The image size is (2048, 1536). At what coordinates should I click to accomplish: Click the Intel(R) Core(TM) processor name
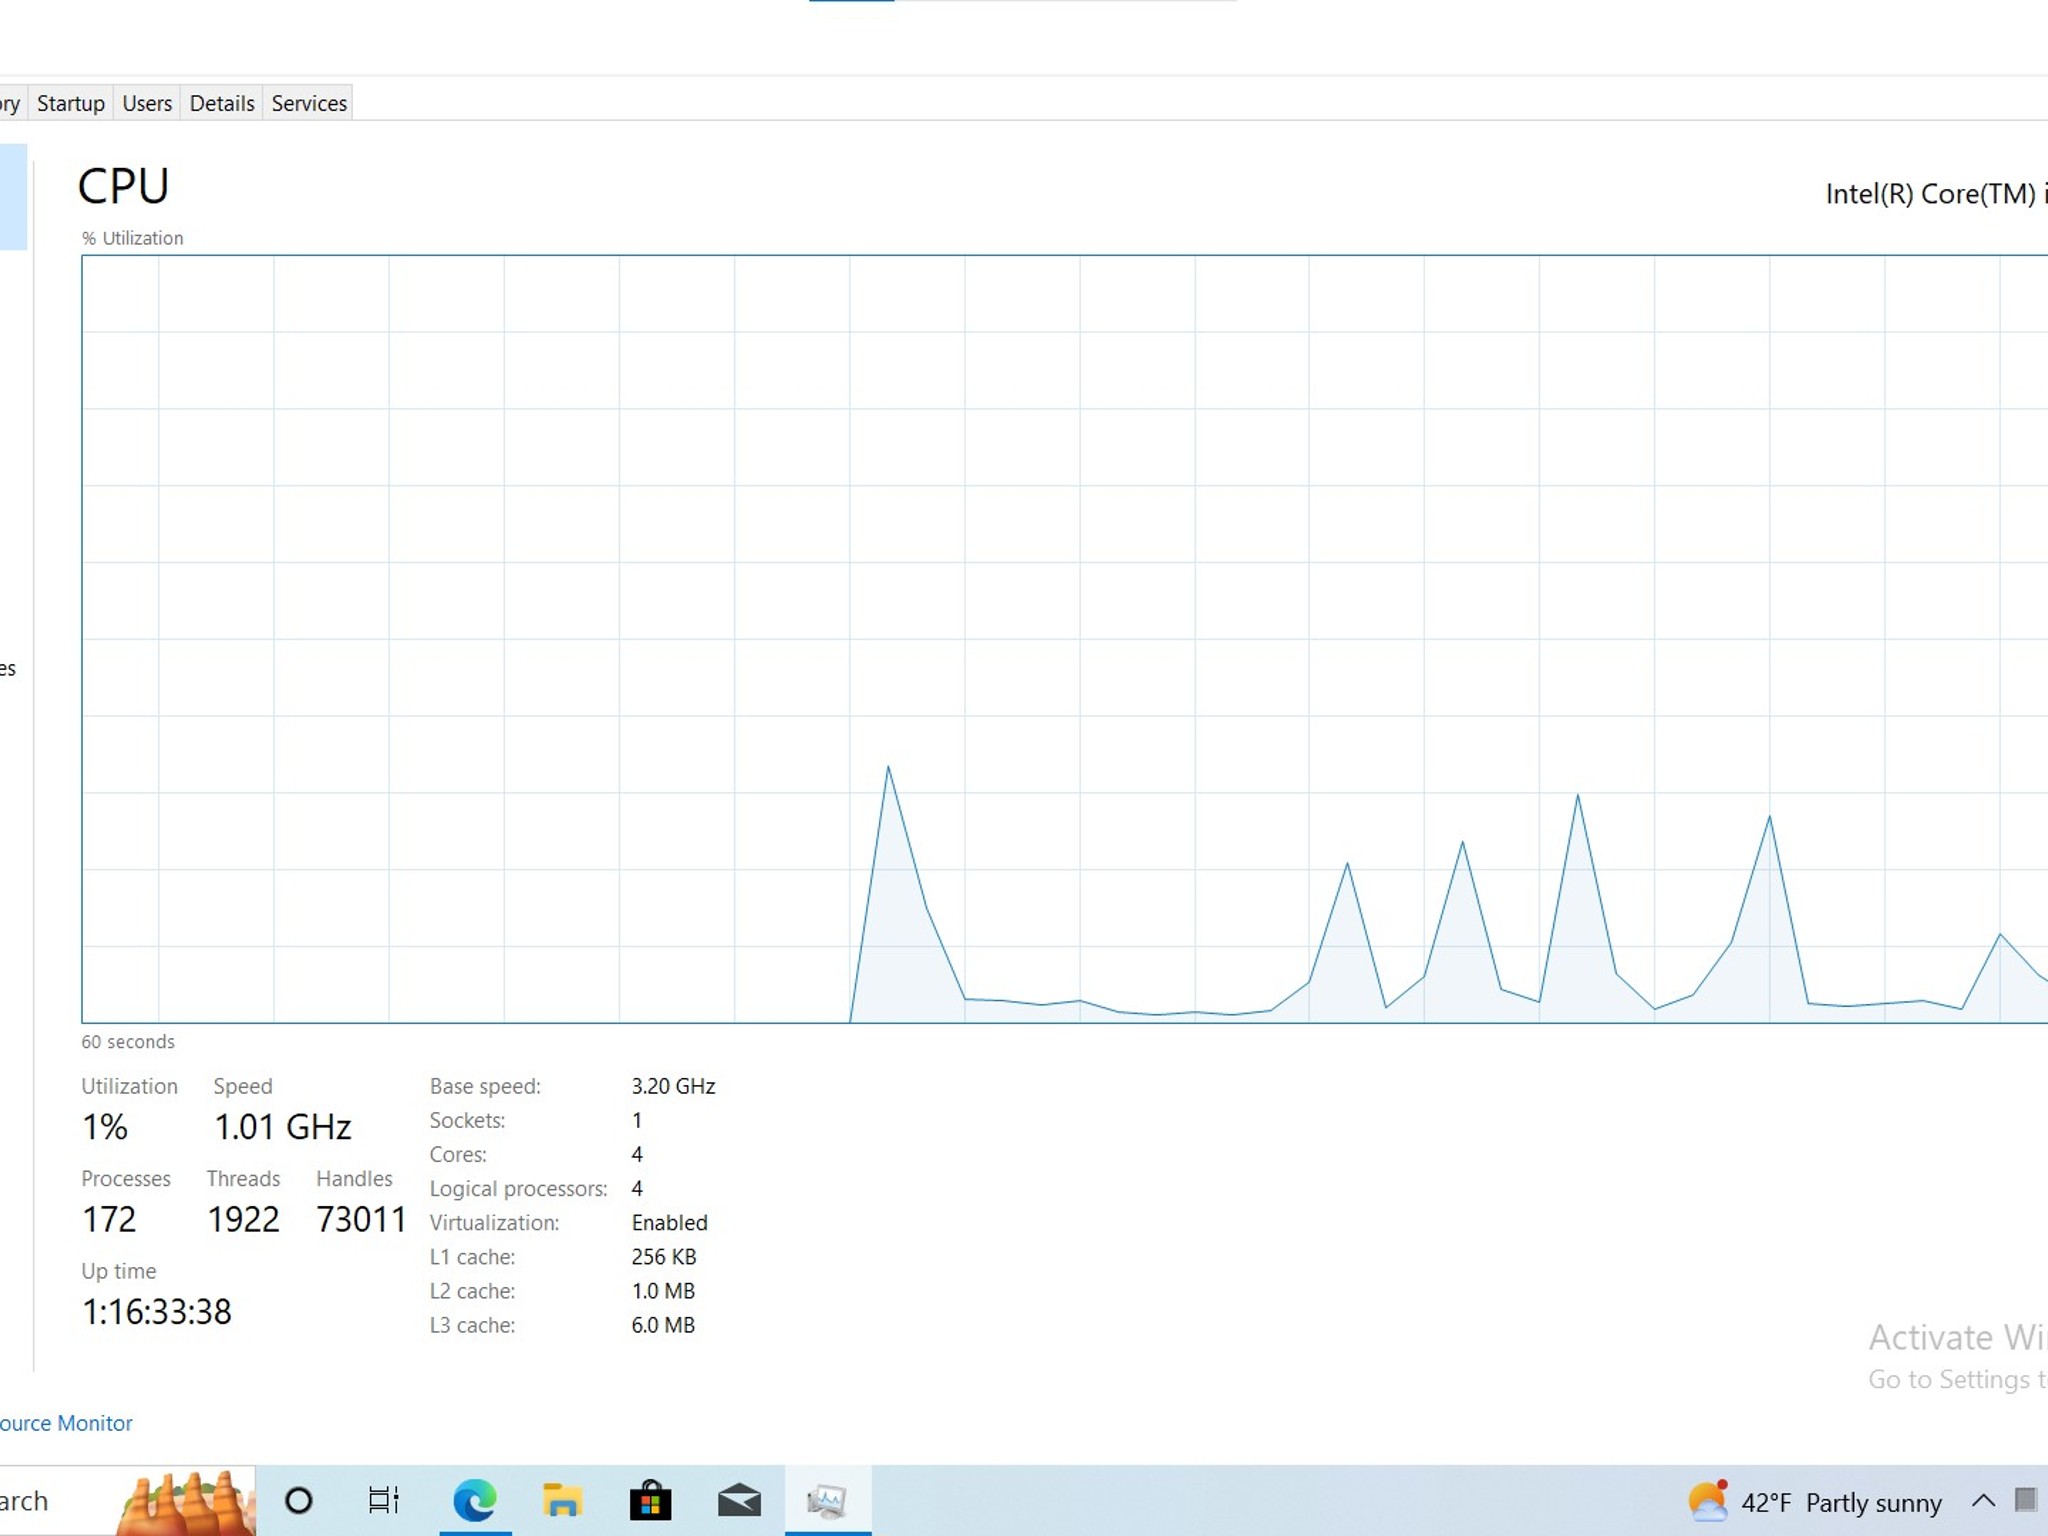coord(1936,194)
